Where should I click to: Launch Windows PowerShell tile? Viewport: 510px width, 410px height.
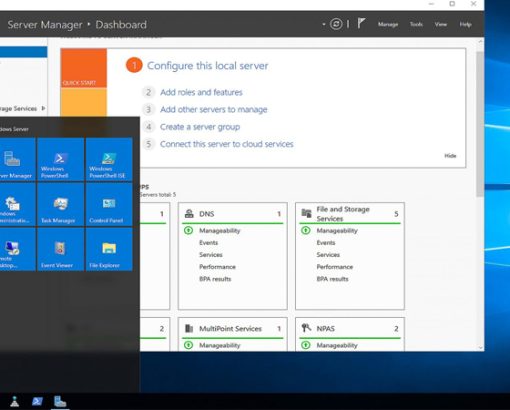click(61, 159)
